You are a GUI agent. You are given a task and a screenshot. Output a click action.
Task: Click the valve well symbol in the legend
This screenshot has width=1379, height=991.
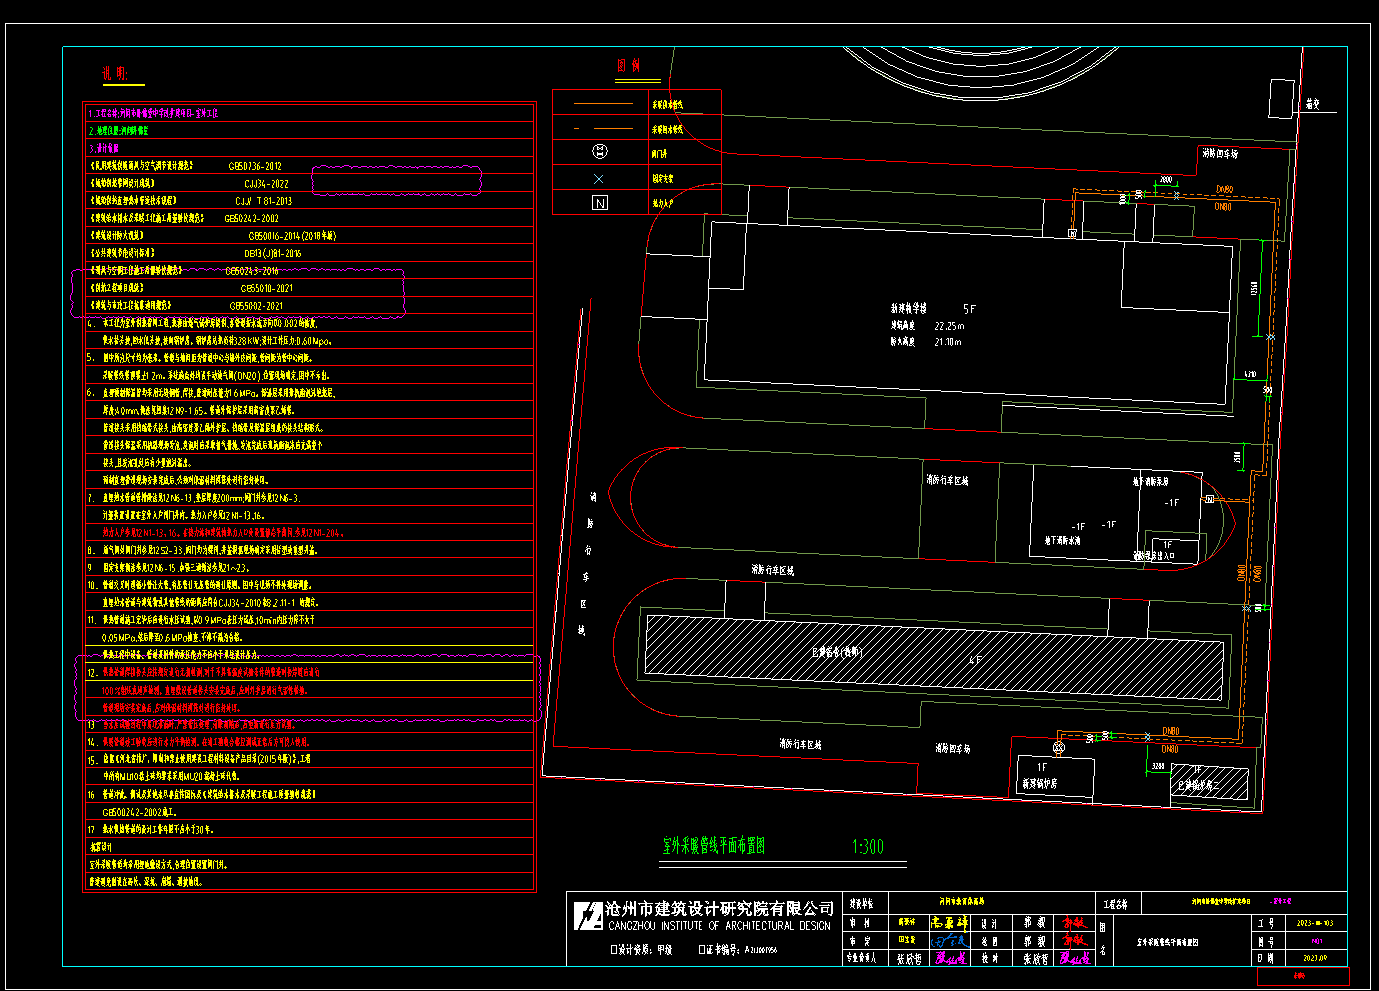point(600,152)
